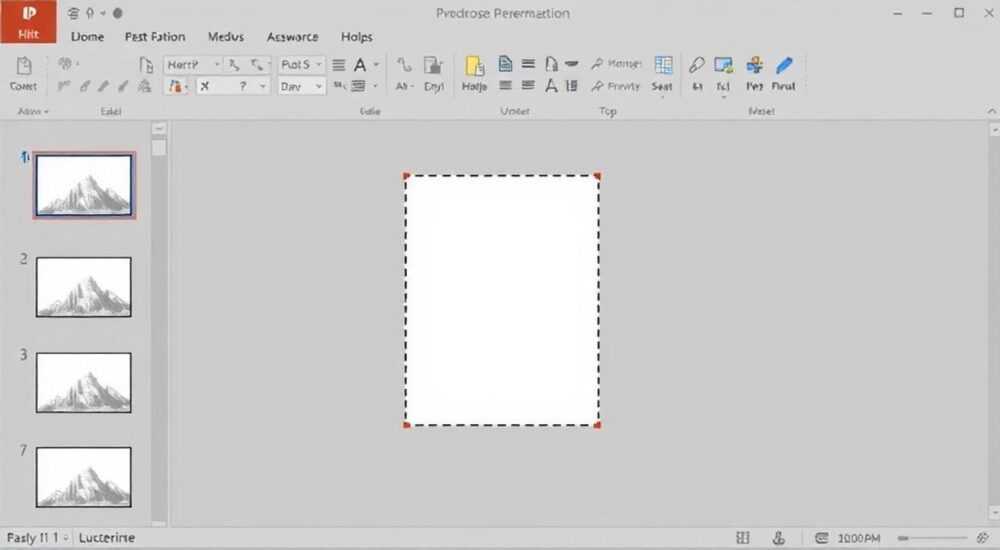Click the Lucterine status bar label
The height and width of the screenshot is (550, 1000).
click(107, 538)
